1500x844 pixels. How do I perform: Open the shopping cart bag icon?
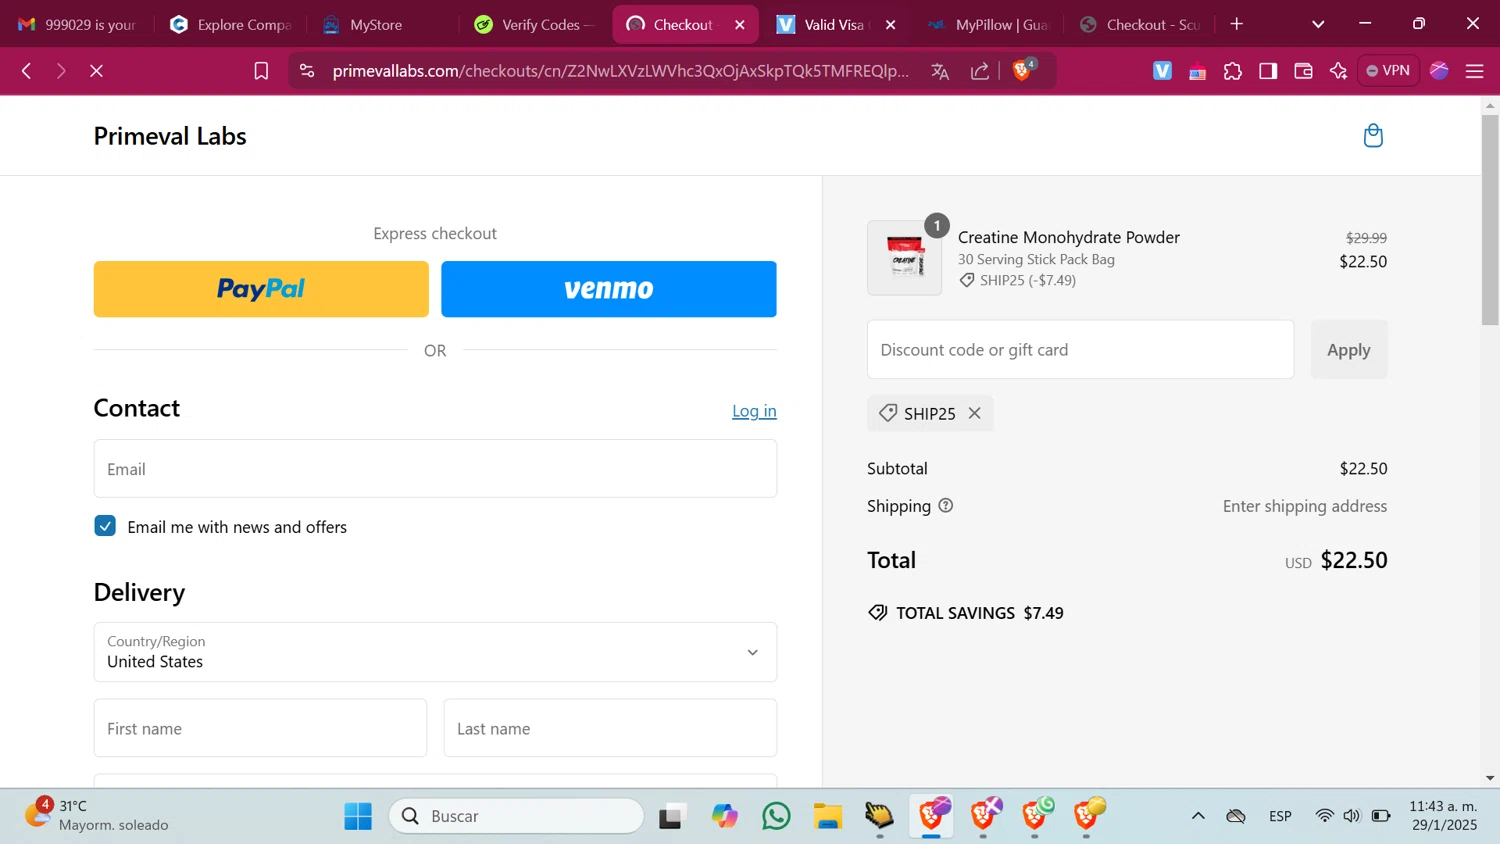point(1373,136)
